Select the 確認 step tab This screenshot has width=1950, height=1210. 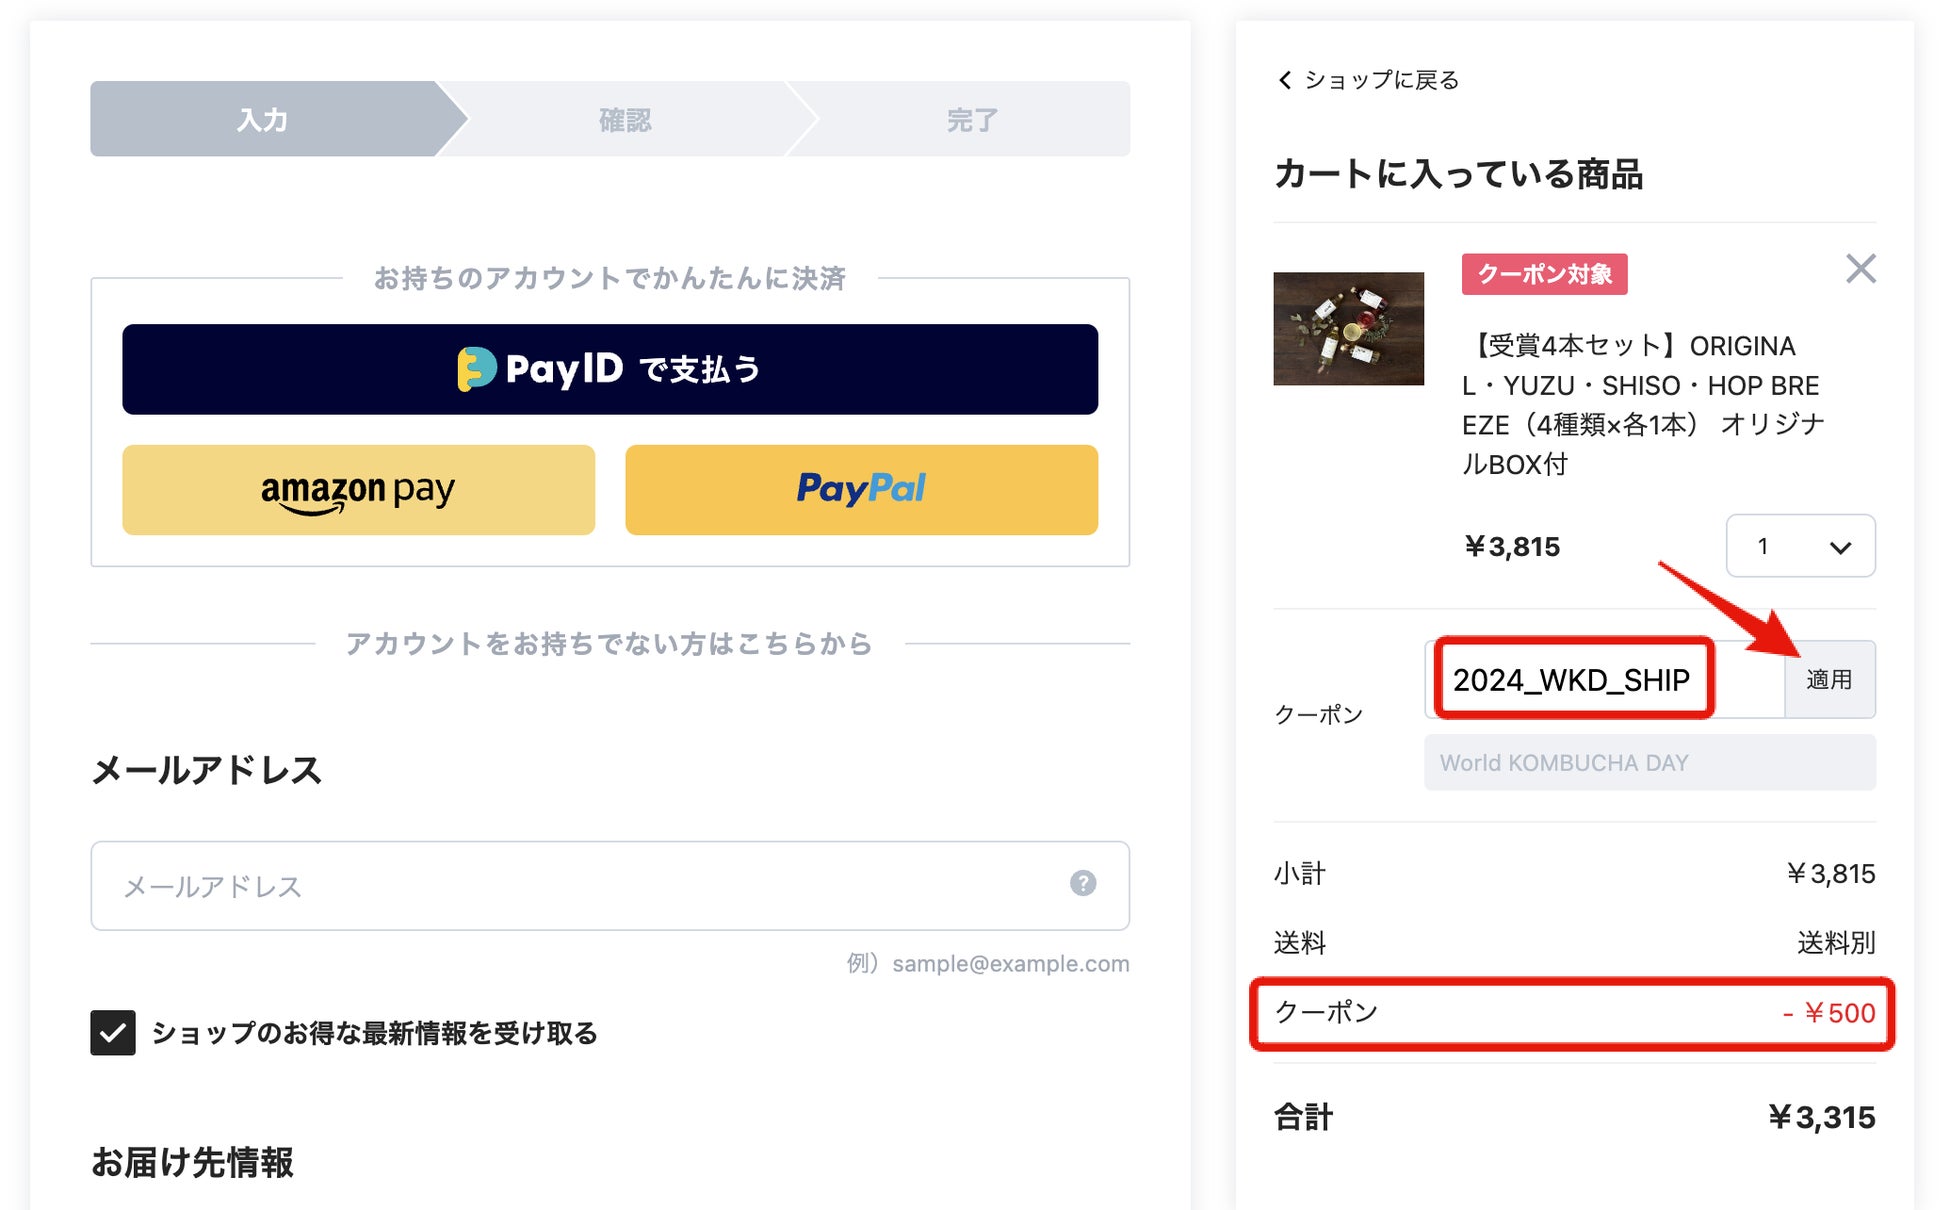(625, 120)
